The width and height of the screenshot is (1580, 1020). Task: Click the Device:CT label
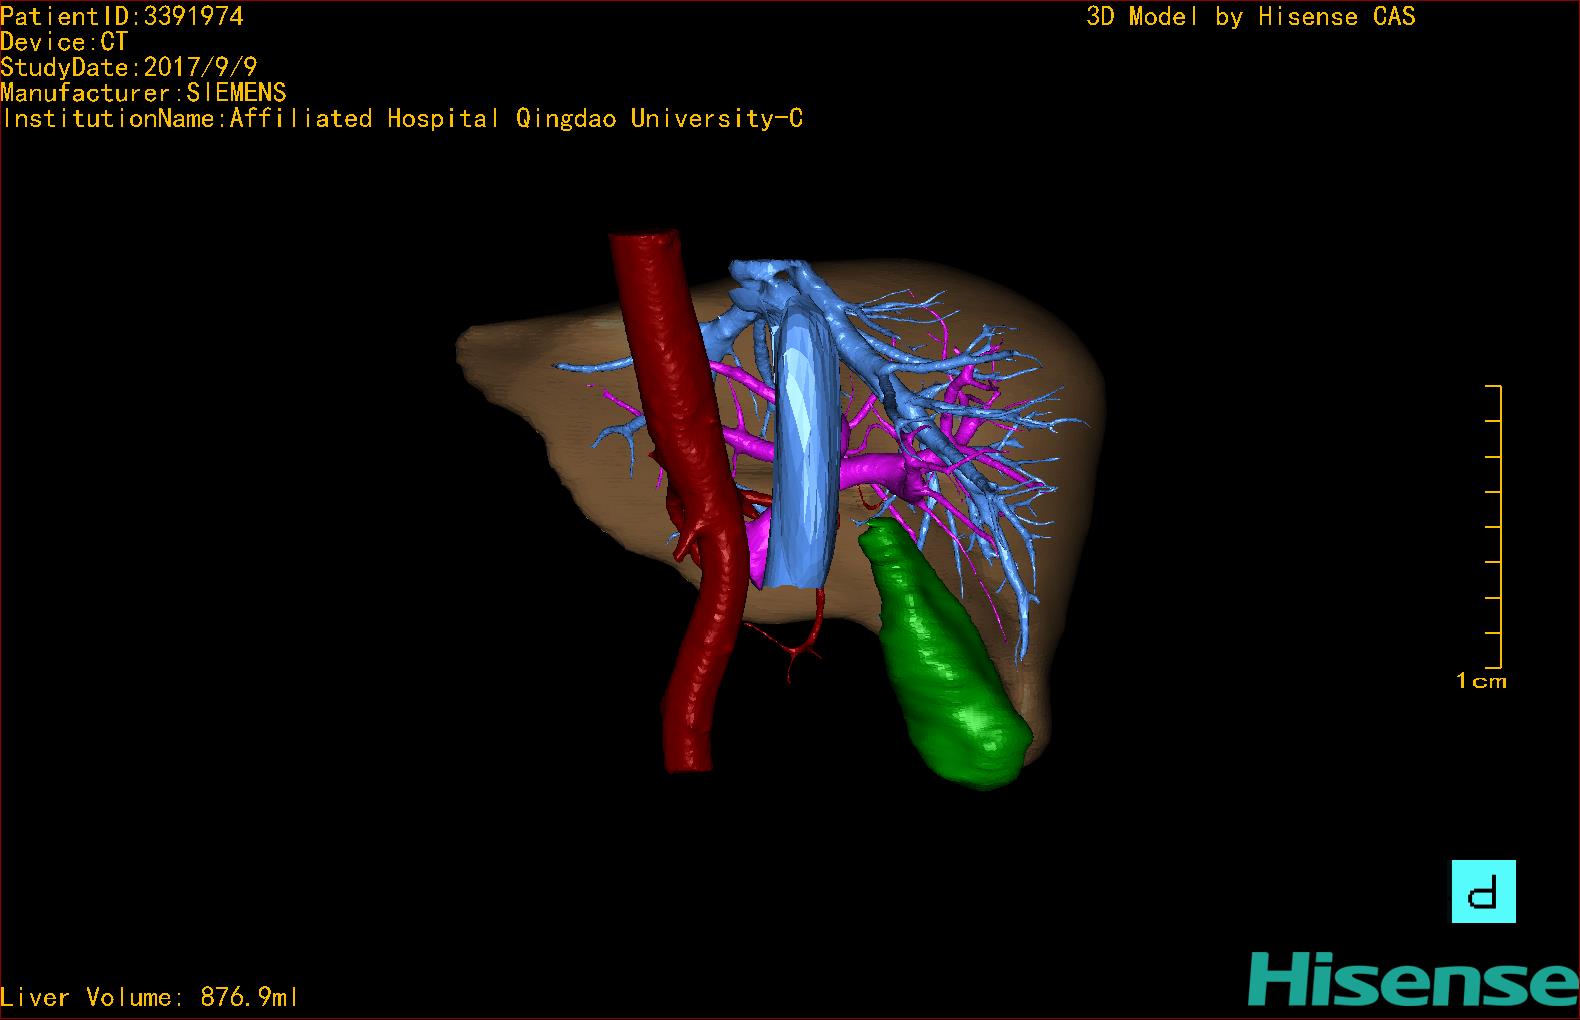[64, 42]
